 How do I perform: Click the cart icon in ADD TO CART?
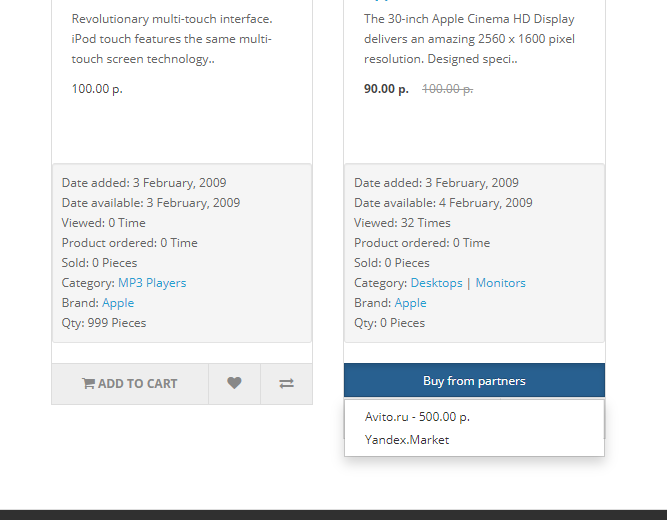88,383
